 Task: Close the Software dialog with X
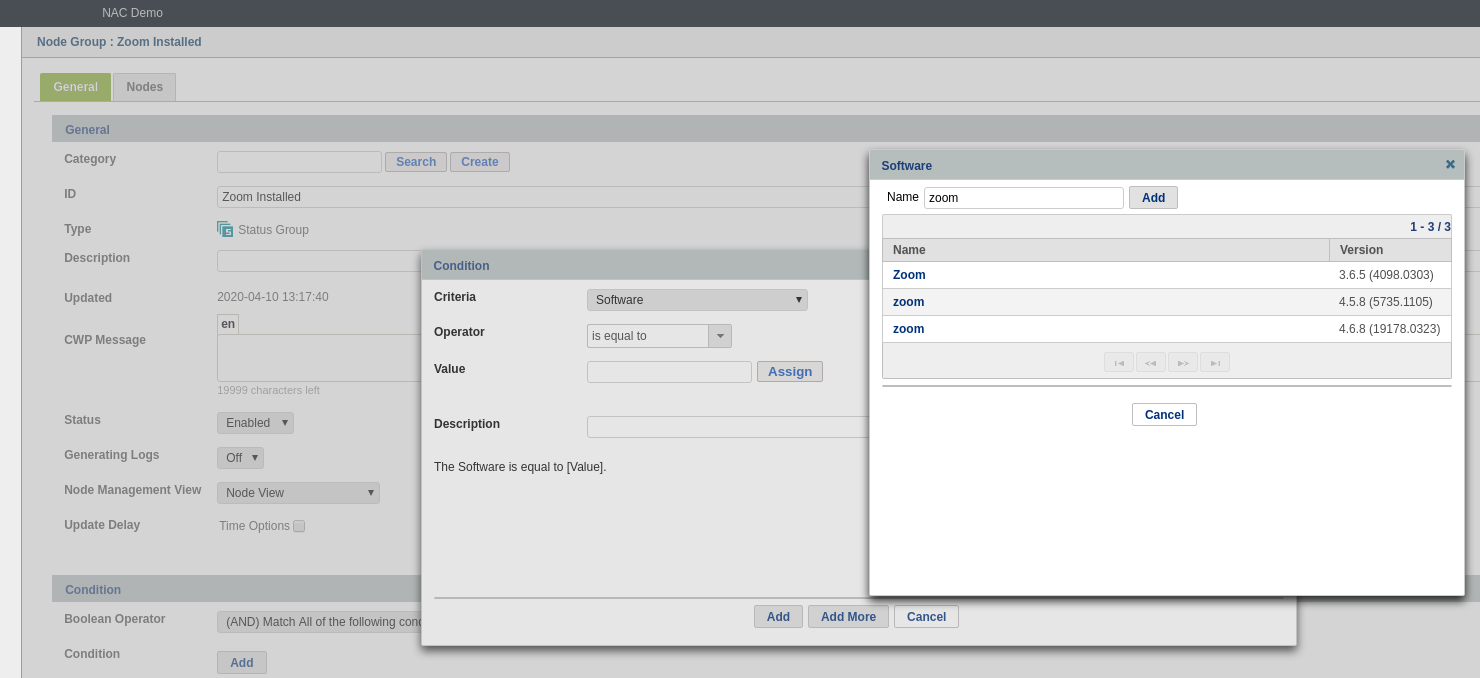click(x=1450, y=165)
